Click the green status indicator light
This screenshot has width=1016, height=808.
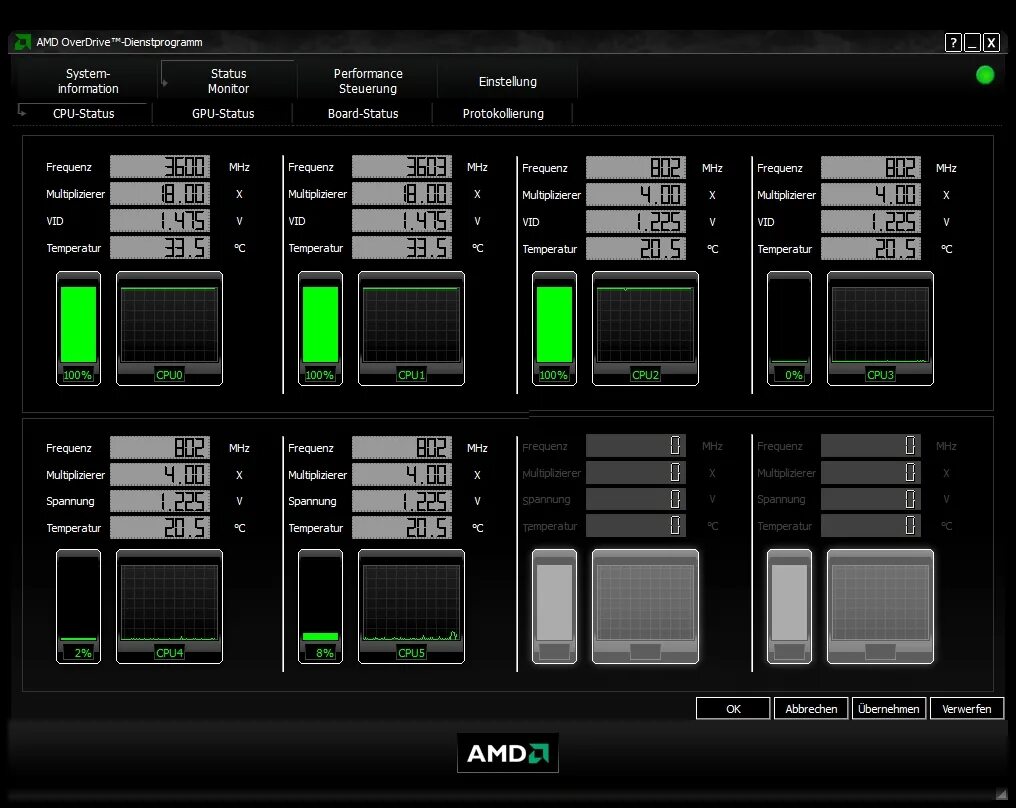pyautogui.click(x=985, y=75)
